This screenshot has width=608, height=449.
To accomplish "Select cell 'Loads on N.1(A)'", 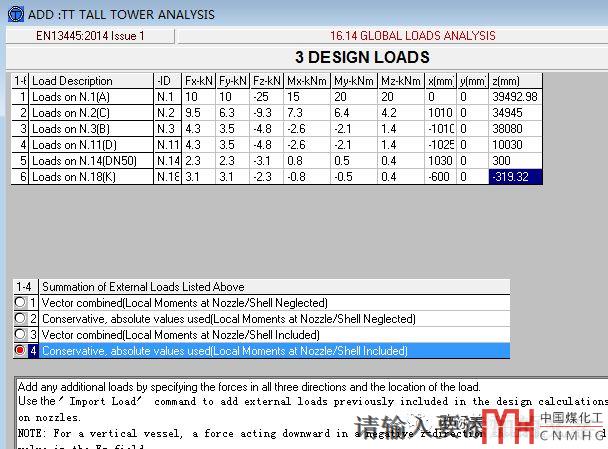I will (x=92, y=97).
